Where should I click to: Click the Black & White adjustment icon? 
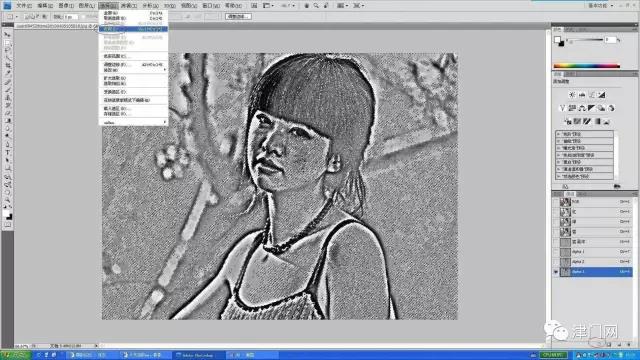[x=591, y=108]
